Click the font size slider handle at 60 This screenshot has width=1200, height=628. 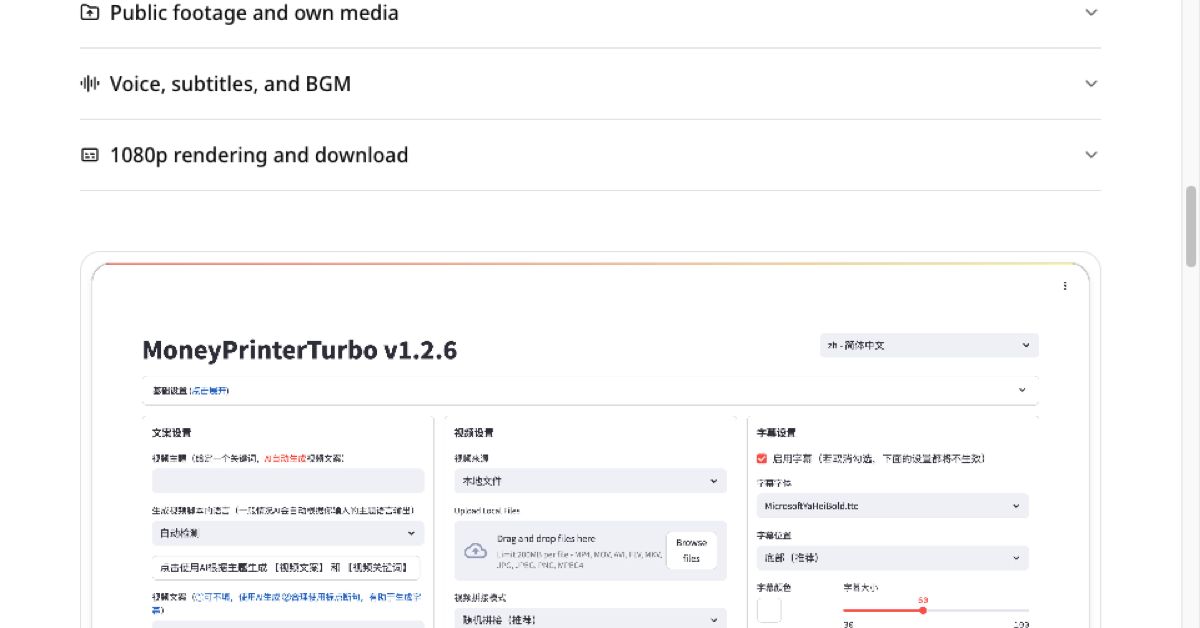pos(922,610)
